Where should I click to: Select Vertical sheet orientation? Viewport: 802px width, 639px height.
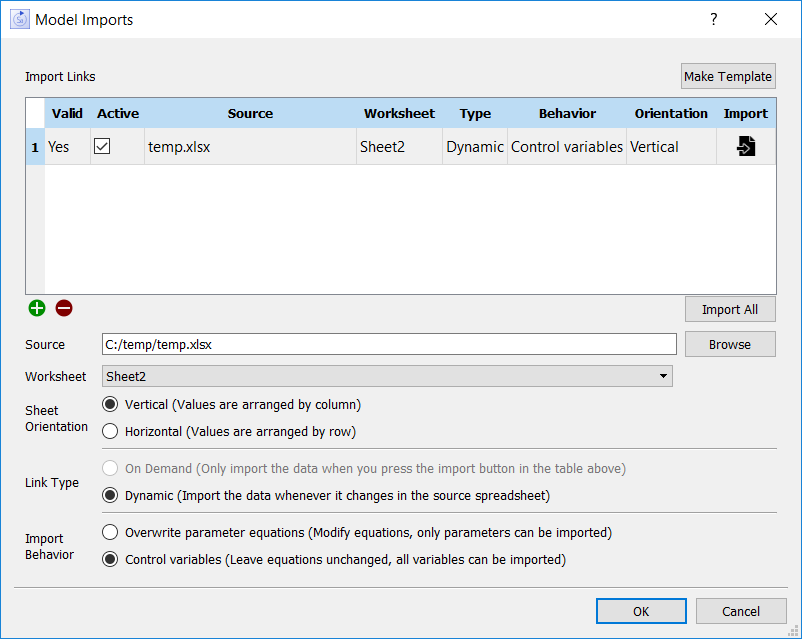tap(110, 405)
